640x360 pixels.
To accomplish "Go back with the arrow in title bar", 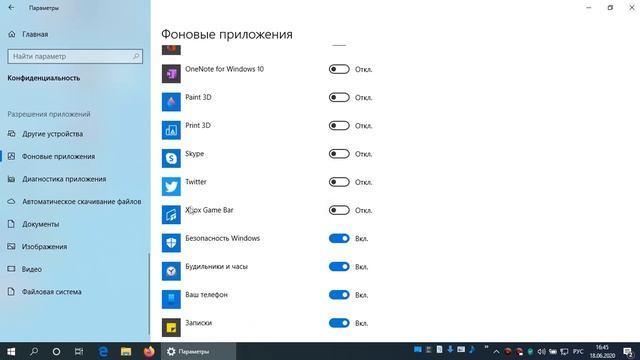I will click(11, 7).
